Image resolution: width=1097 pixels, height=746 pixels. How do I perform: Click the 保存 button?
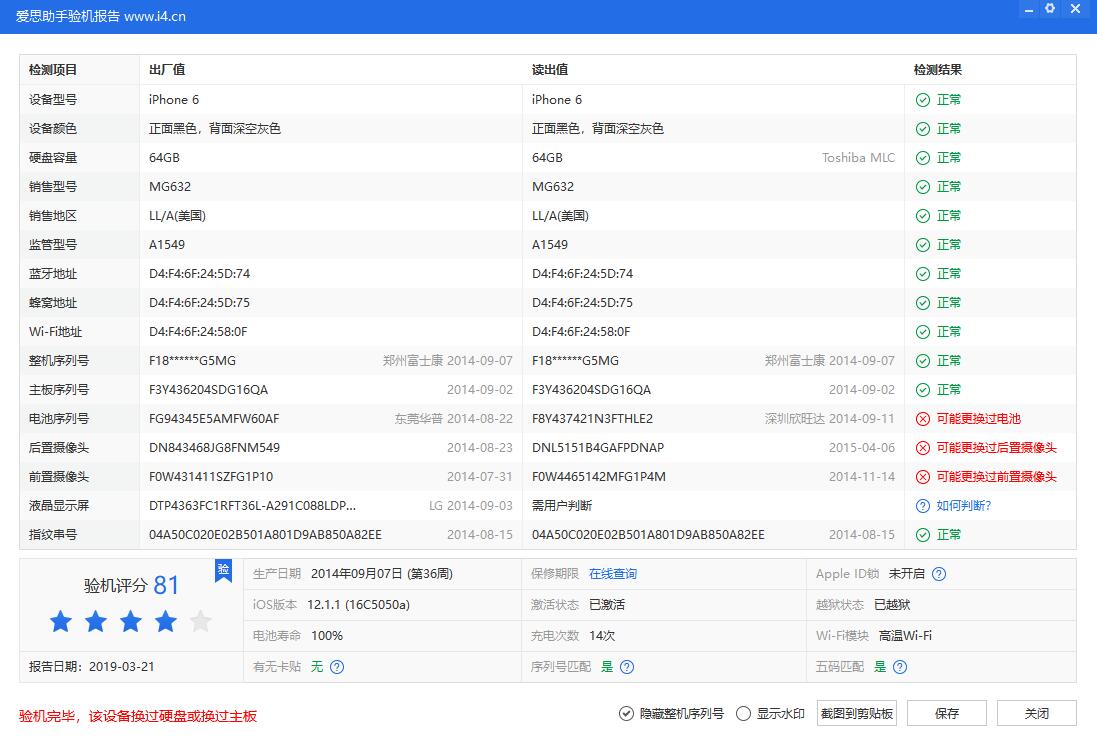pyautogui.click(x=946, y=713)
